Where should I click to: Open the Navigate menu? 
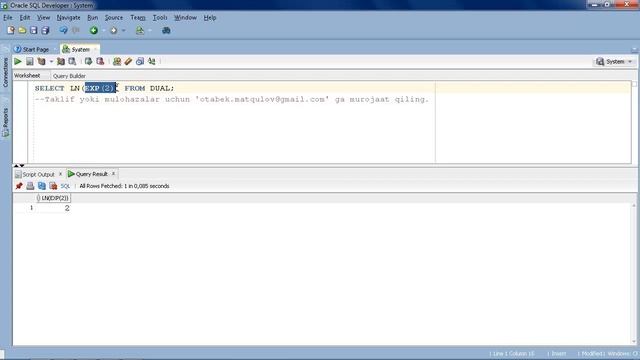(x=68, y=18)
